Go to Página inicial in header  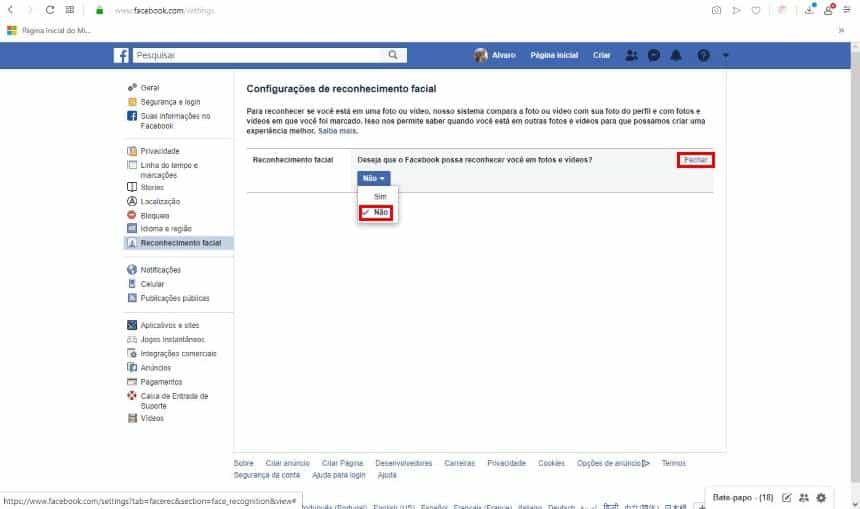pos(554,55)
